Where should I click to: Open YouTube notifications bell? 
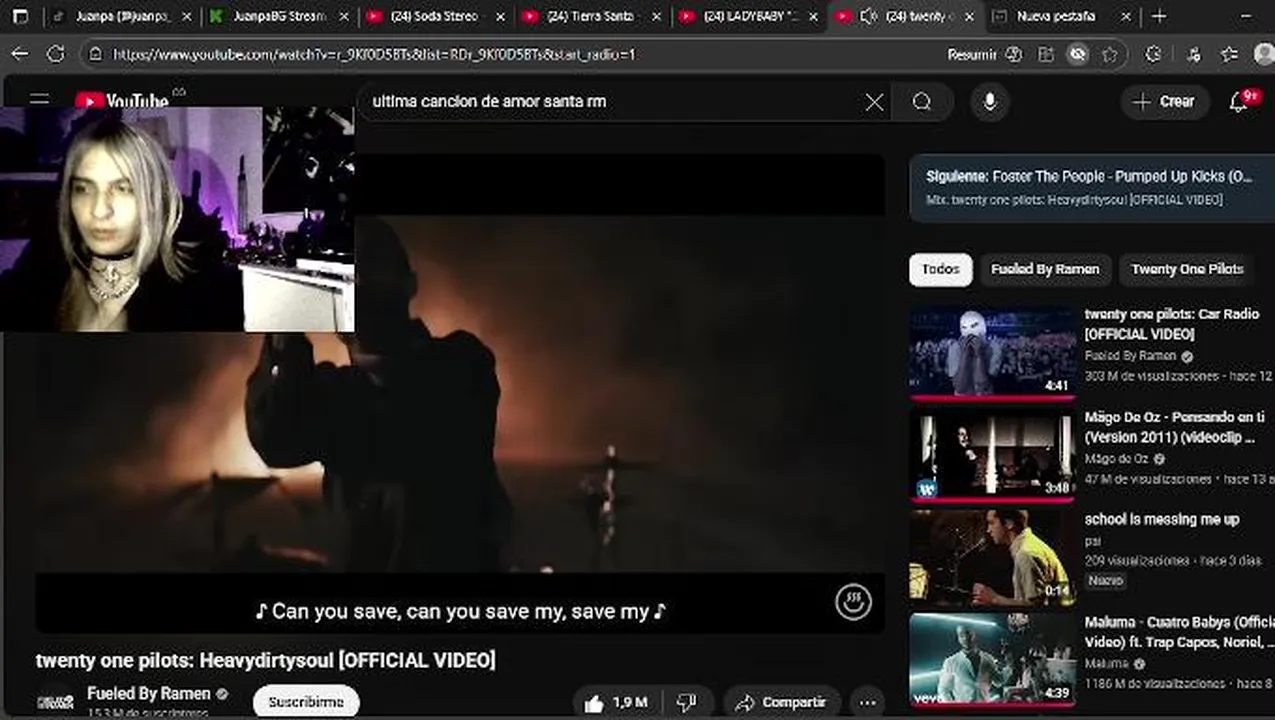click(x=1239, y=101)
